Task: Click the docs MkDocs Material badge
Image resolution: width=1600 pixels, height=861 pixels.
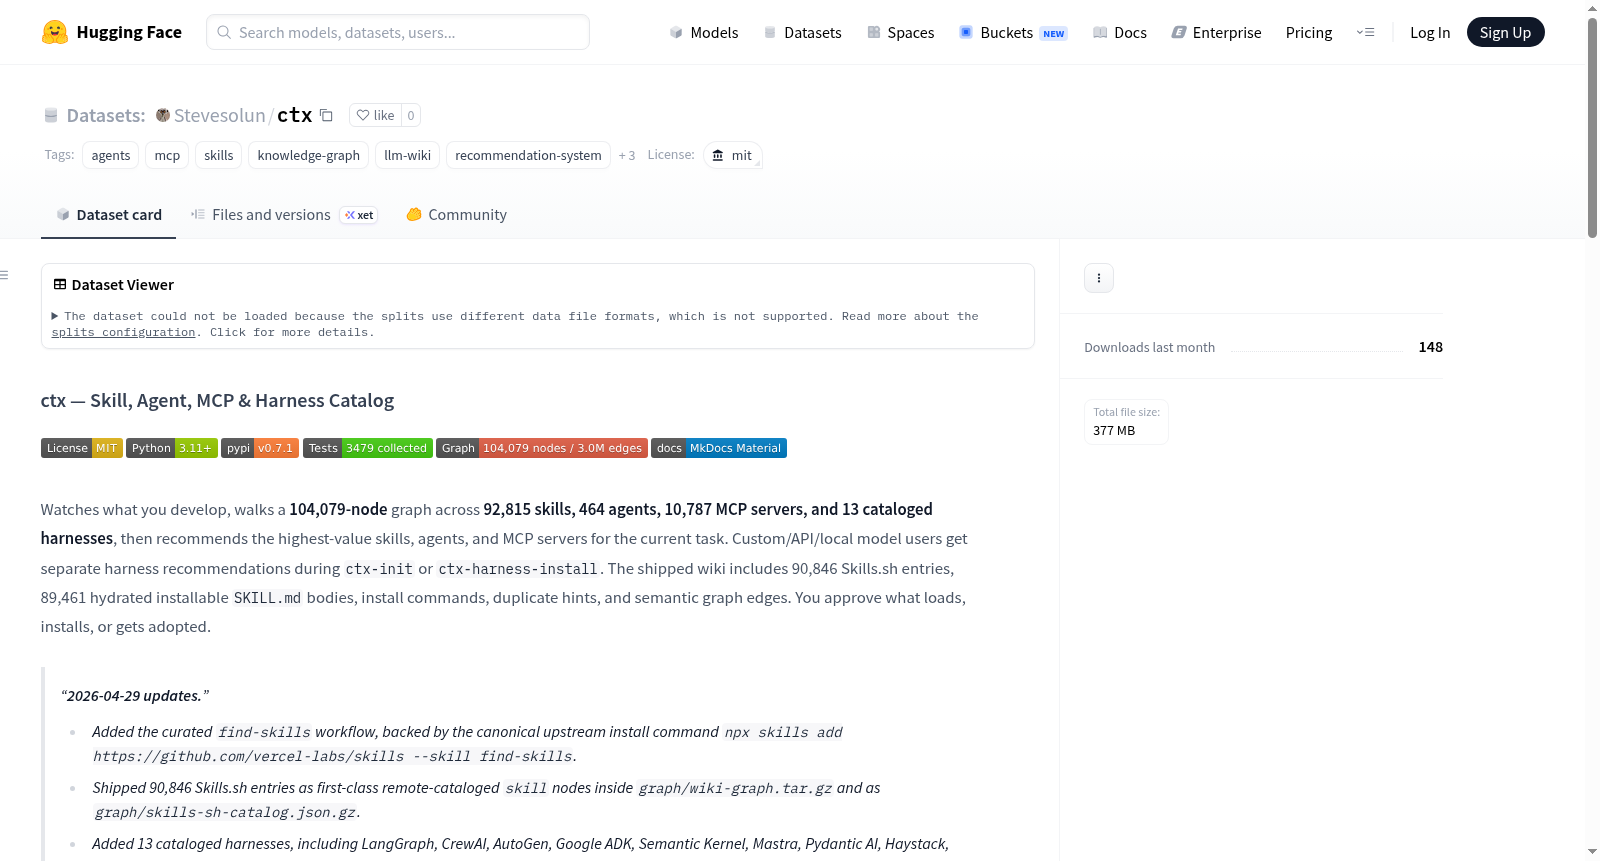Action: [x=719, y=448]
